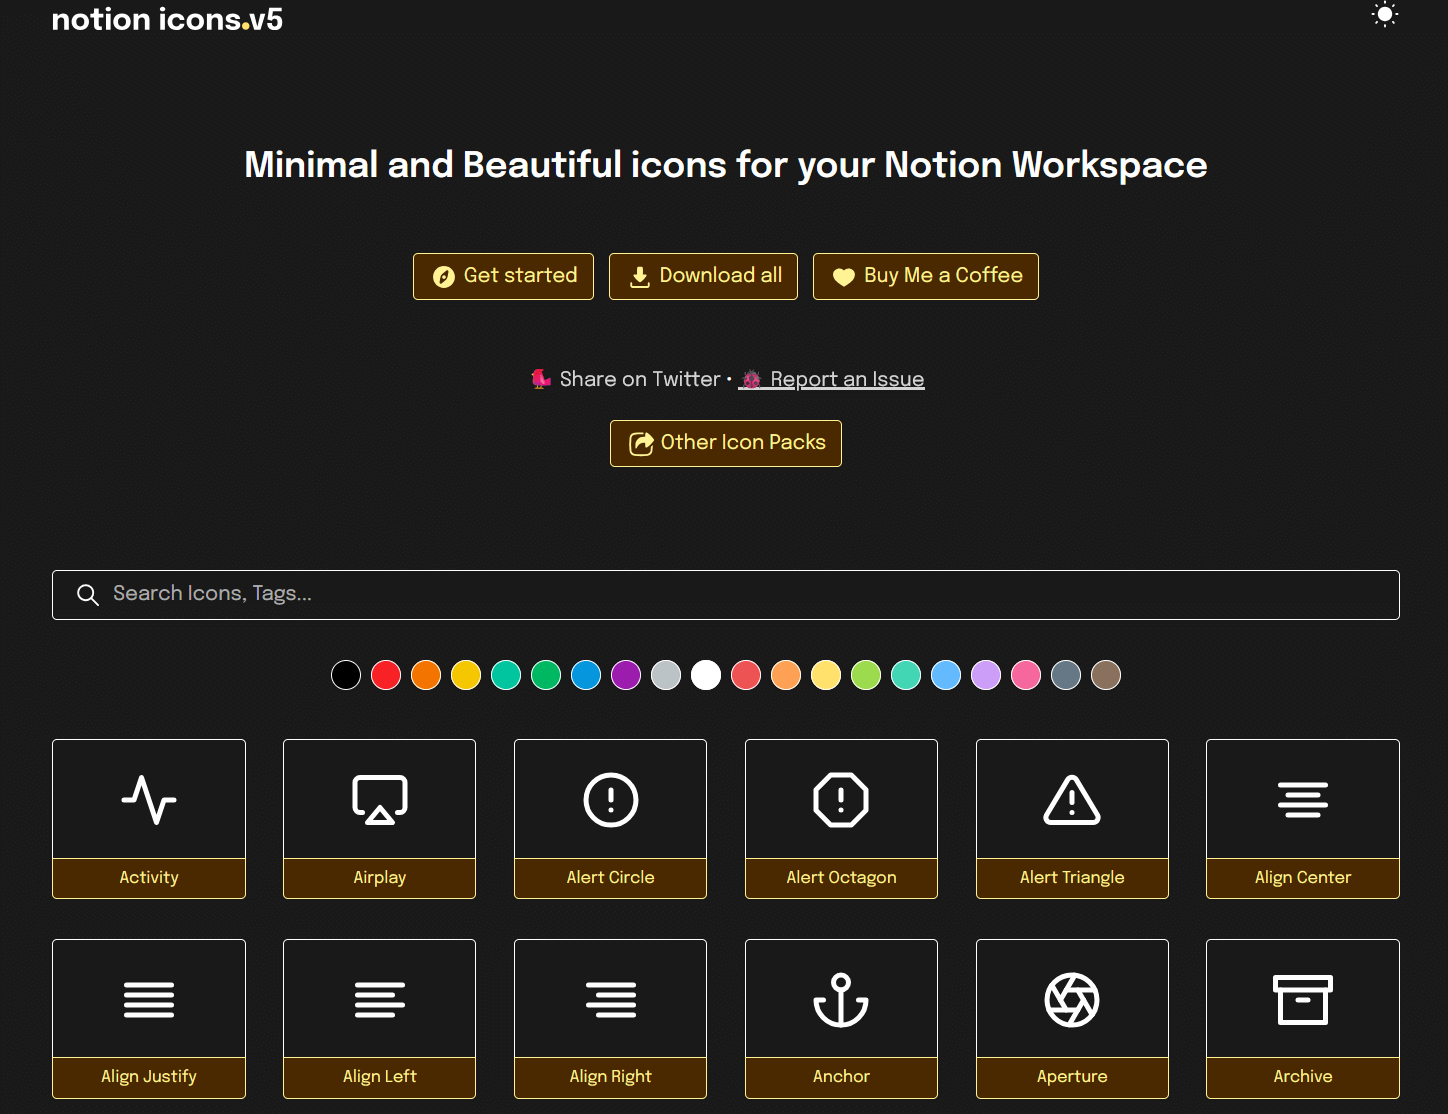Focus the Search Icons, Tags field
This screenshot has height=1114, width=1448.
click(726, 595)
